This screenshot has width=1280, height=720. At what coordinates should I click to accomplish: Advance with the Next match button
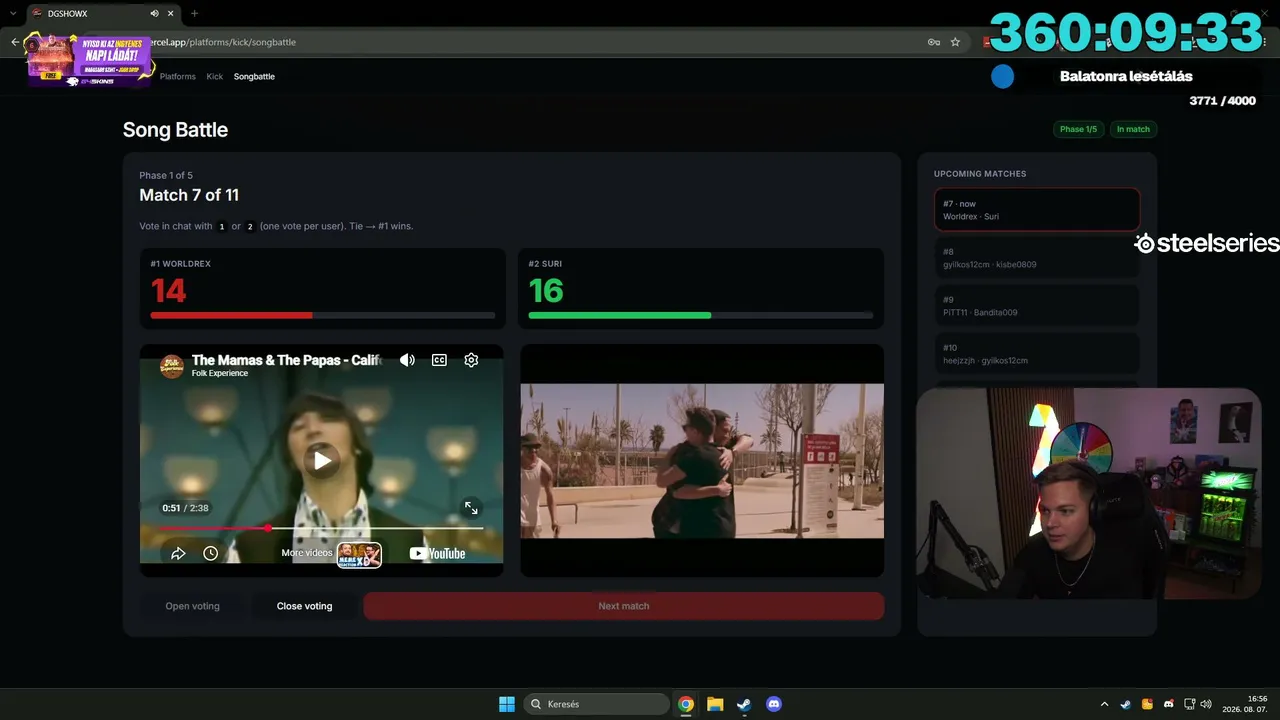(624, 606)
